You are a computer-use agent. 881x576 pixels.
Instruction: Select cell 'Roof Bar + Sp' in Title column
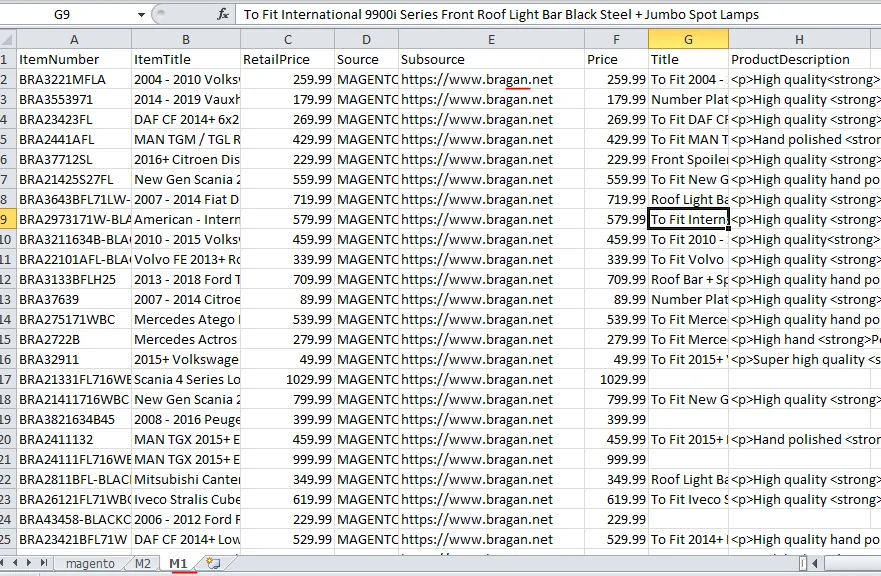click(688, 279)
